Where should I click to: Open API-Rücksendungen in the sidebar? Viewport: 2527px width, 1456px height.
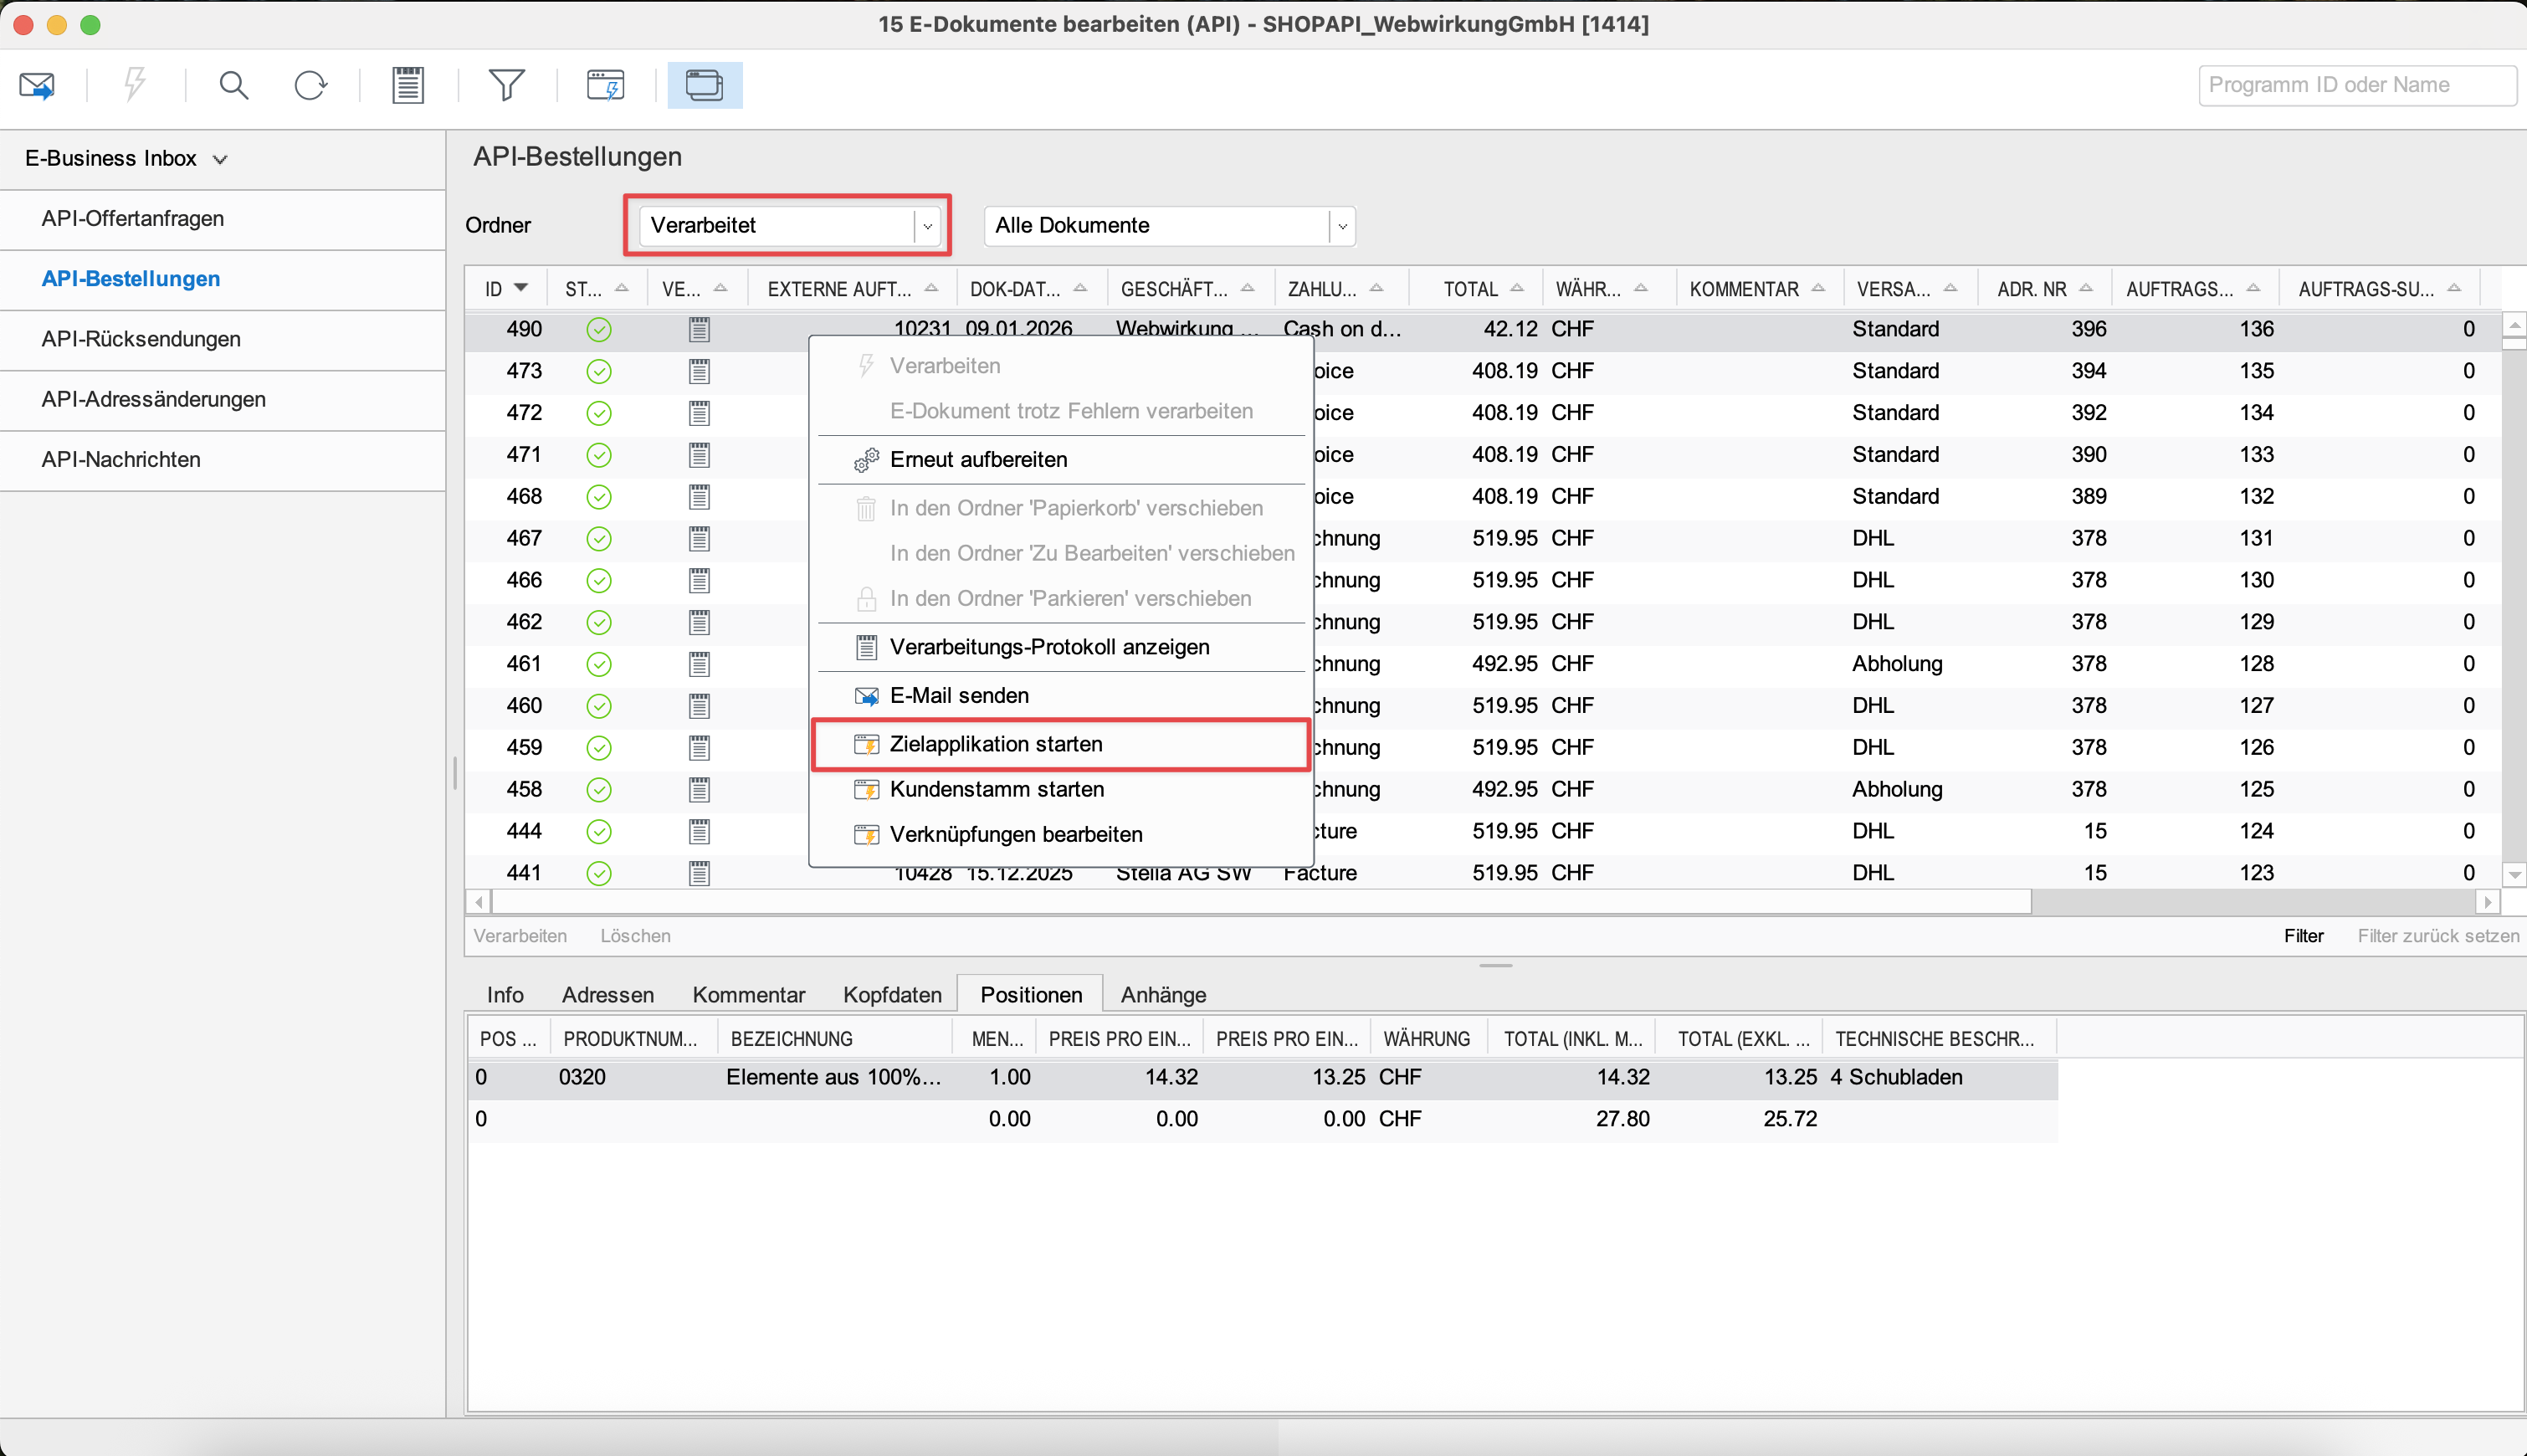point(141,339)
